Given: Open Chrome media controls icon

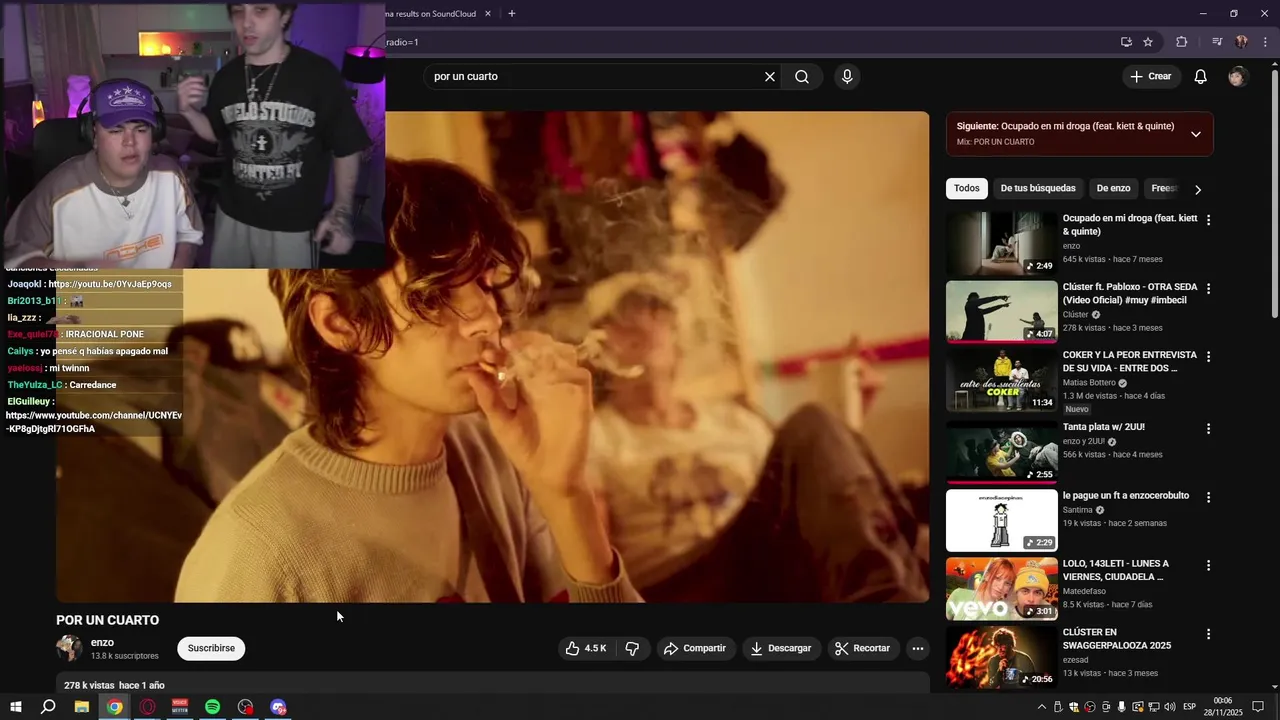Looking at the screenshot, I should 1217,42.
